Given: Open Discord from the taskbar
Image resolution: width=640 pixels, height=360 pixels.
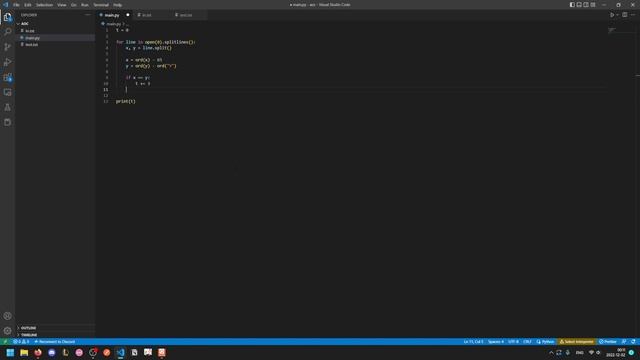Looking at the screenshot, I should tap(52, 352).
